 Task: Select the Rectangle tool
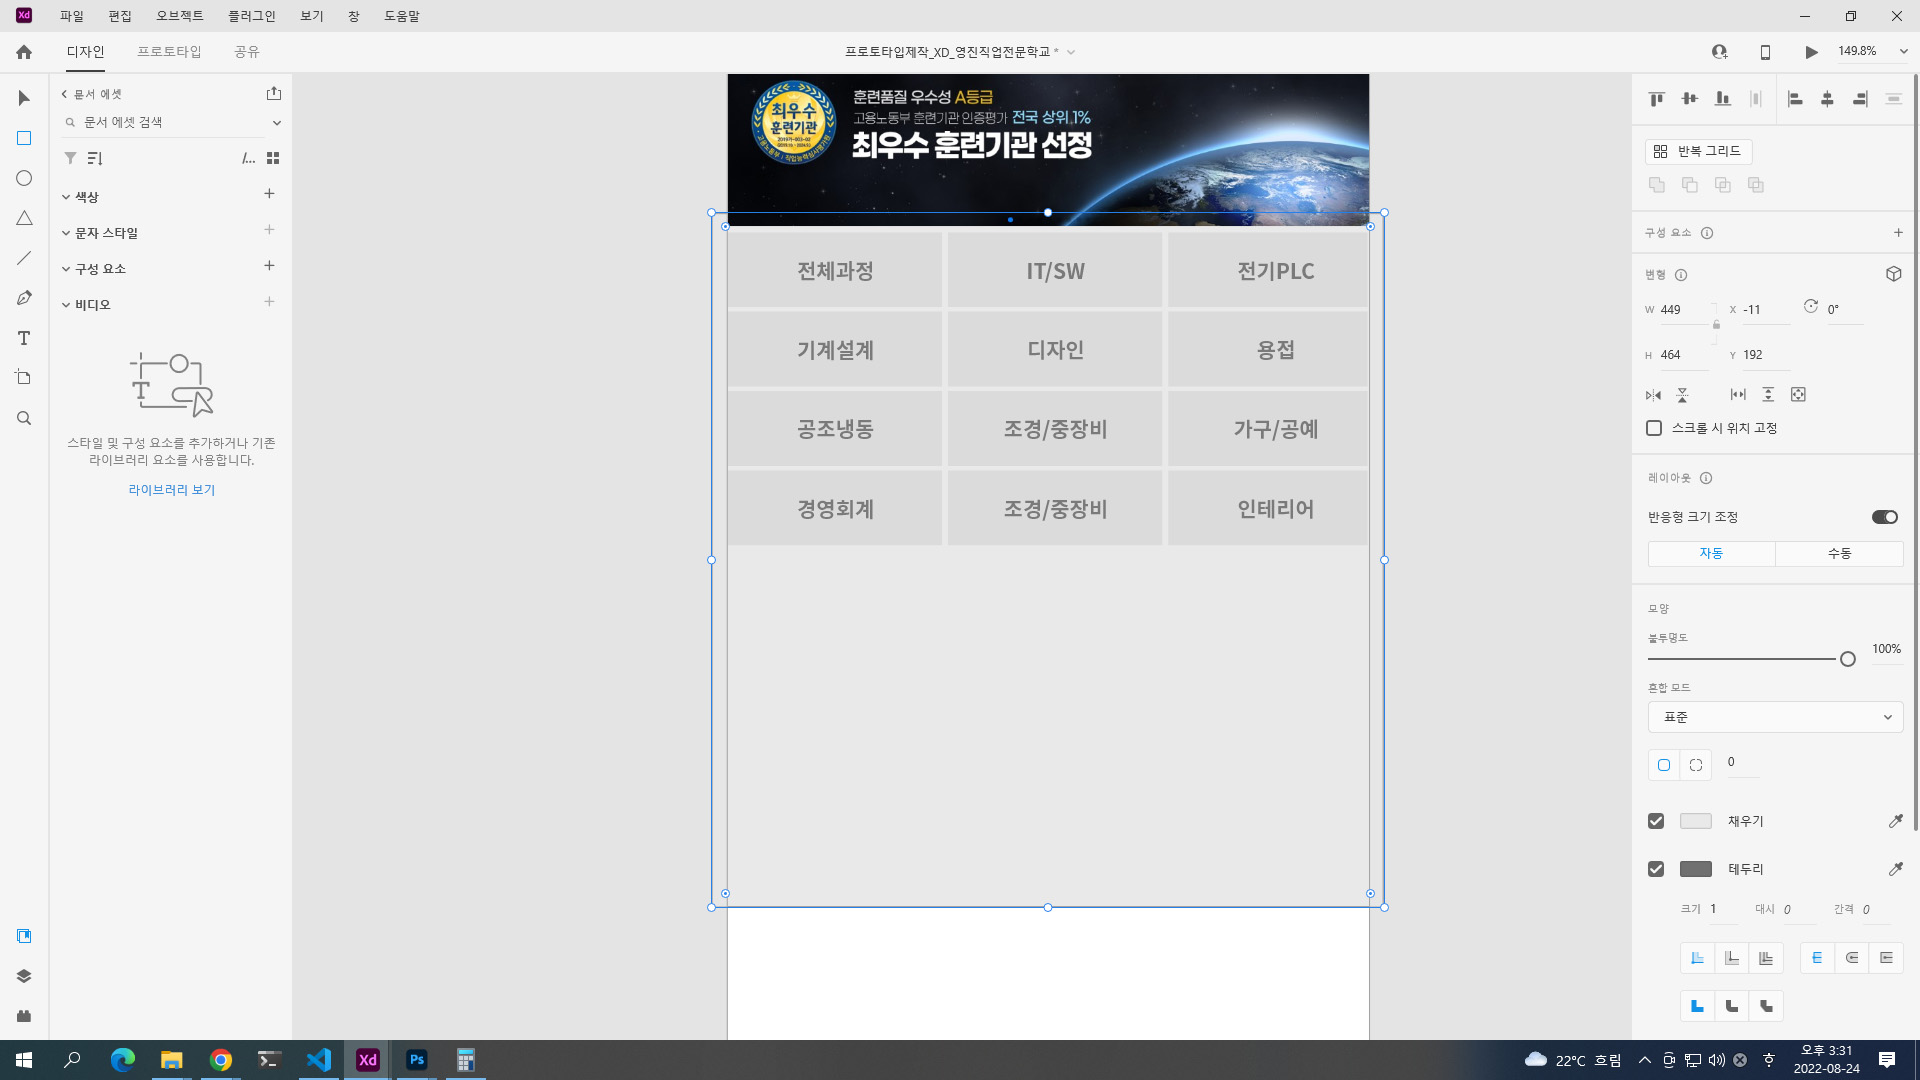(x=24, y=138)
